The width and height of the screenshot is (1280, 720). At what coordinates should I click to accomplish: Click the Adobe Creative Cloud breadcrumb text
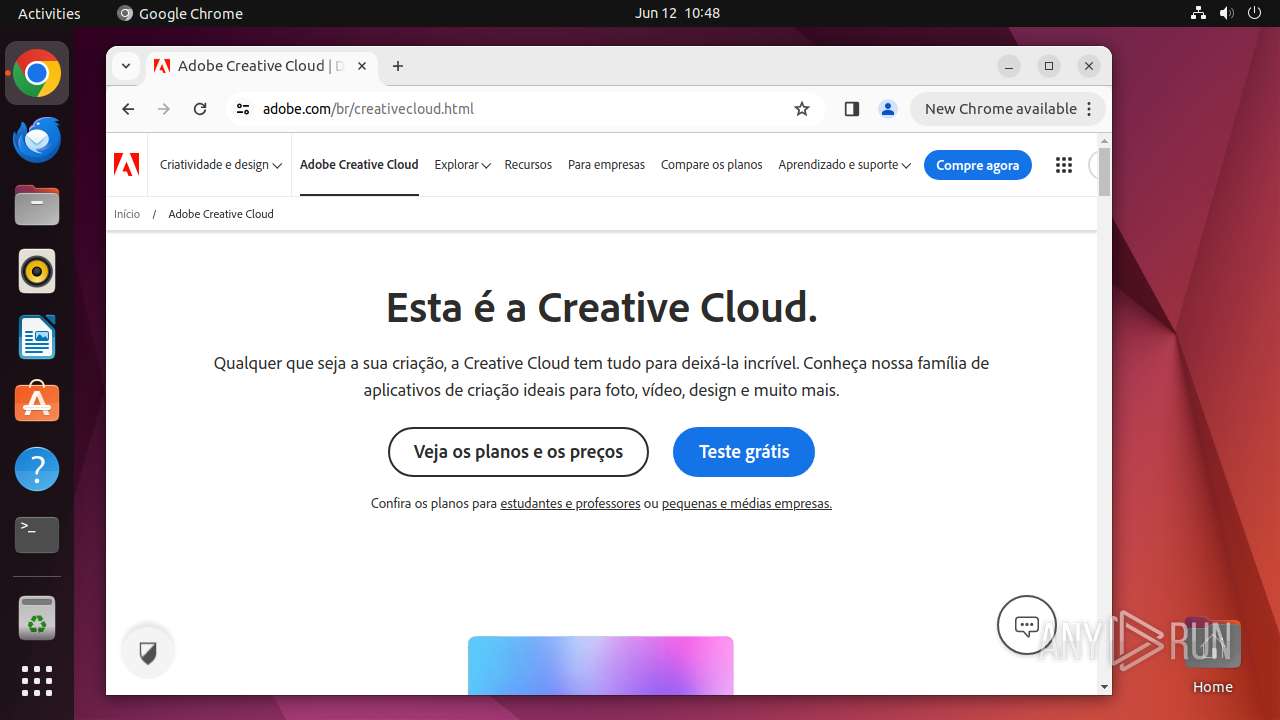coord(221,214)
